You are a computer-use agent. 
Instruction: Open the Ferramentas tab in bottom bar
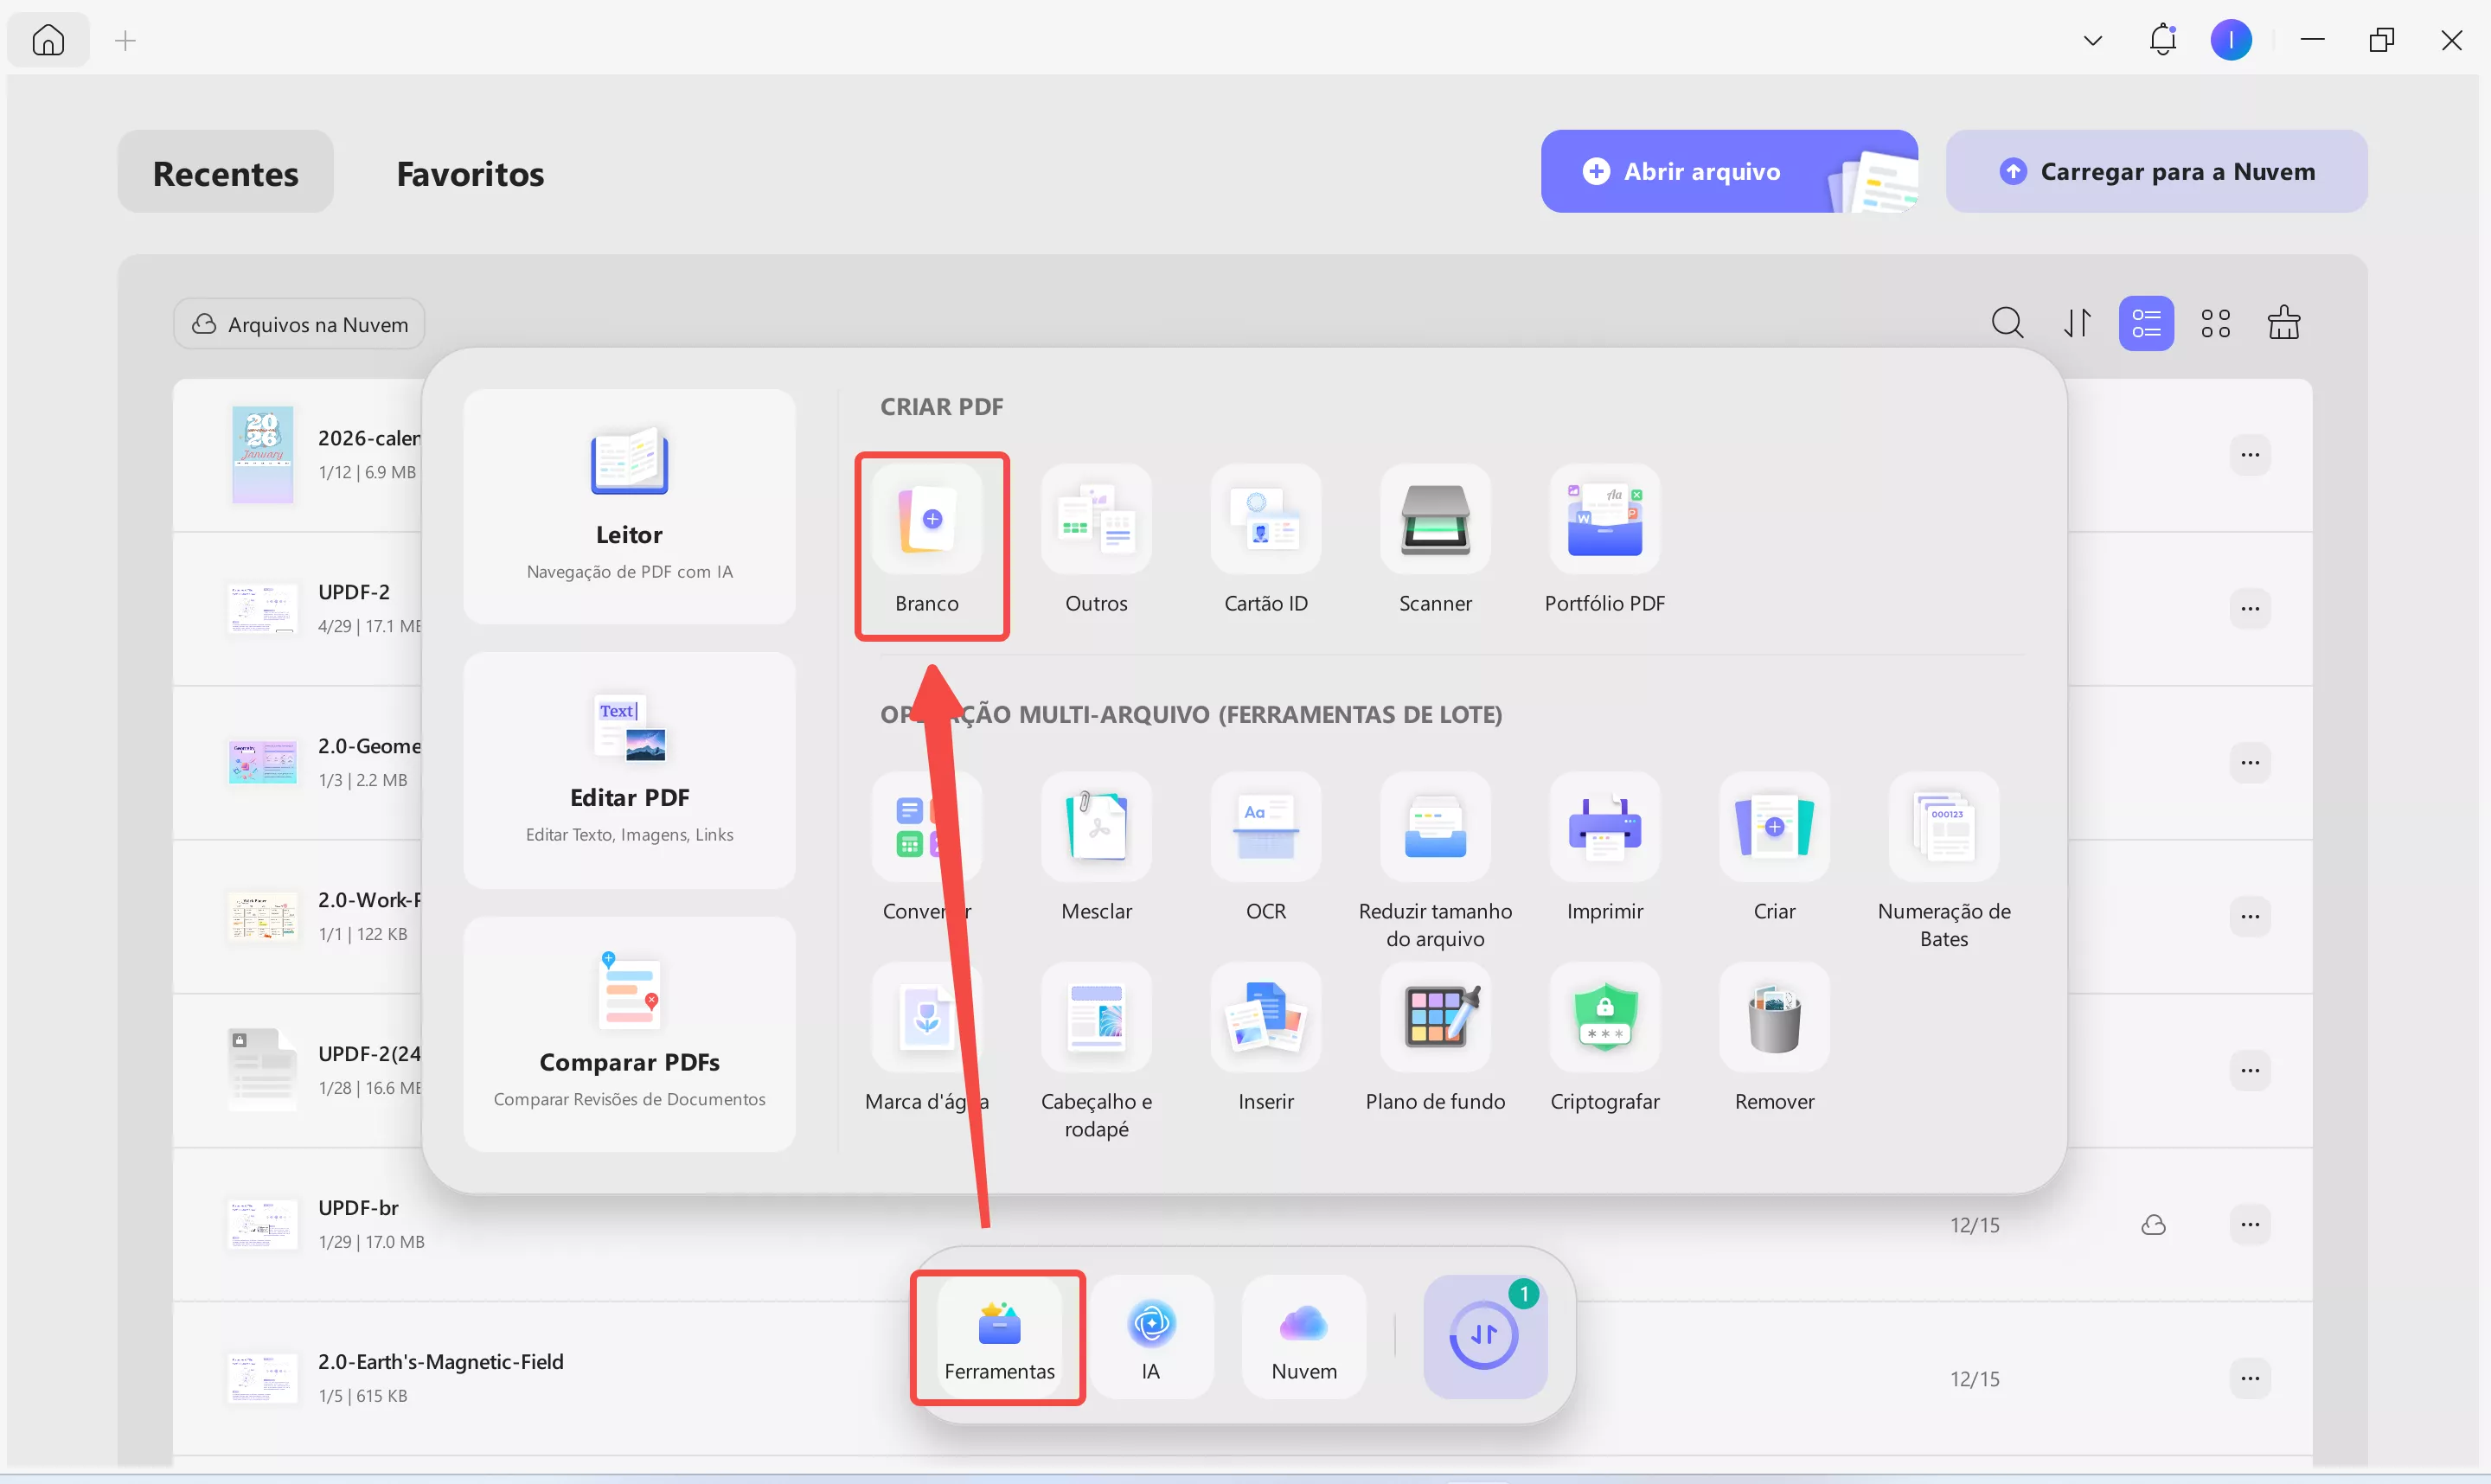point(998,1338)
